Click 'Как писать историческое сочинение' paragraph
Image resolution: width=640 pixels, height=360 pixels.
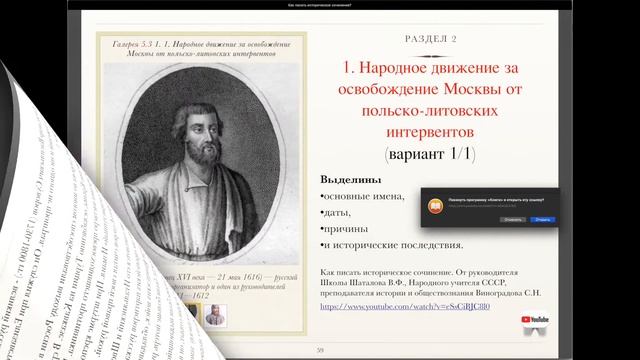(x=430, y=282)
